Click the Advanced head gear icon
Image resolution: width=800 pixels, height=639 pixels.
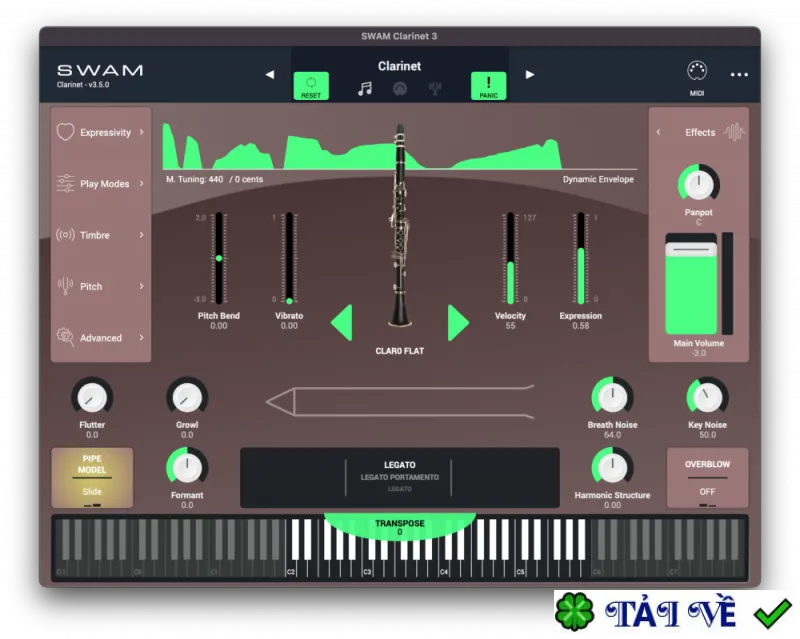pos(65,337)
